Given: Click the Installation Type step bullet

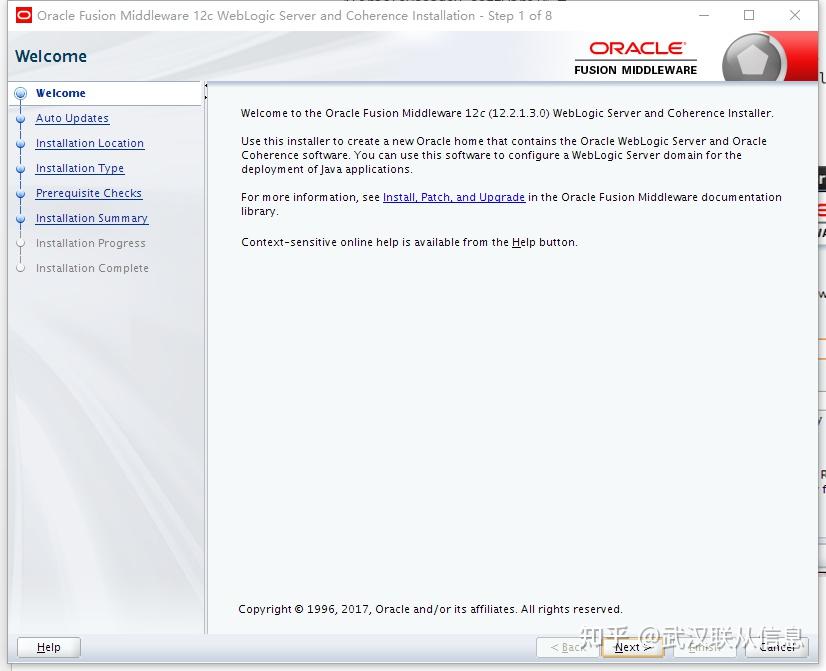Looking at the screenshot, I should tap(22, 168).
